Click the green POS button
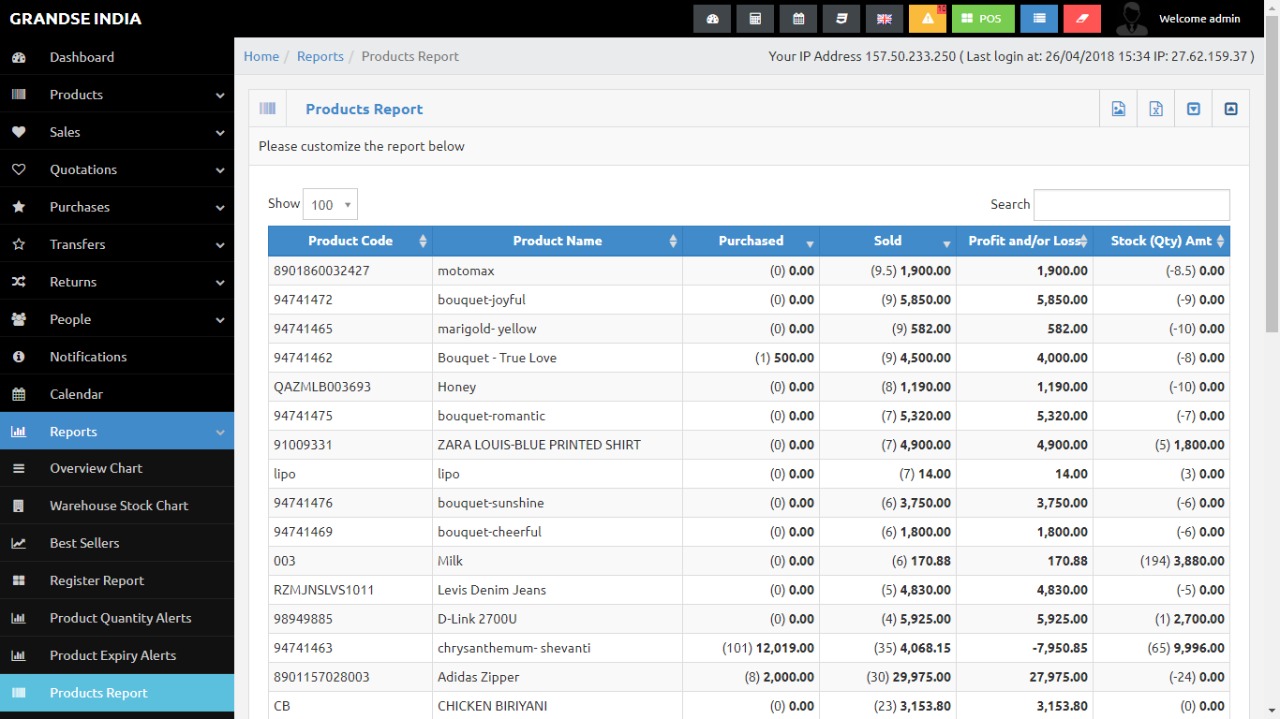Screen dimensions: 1280x719 point(983,19)
